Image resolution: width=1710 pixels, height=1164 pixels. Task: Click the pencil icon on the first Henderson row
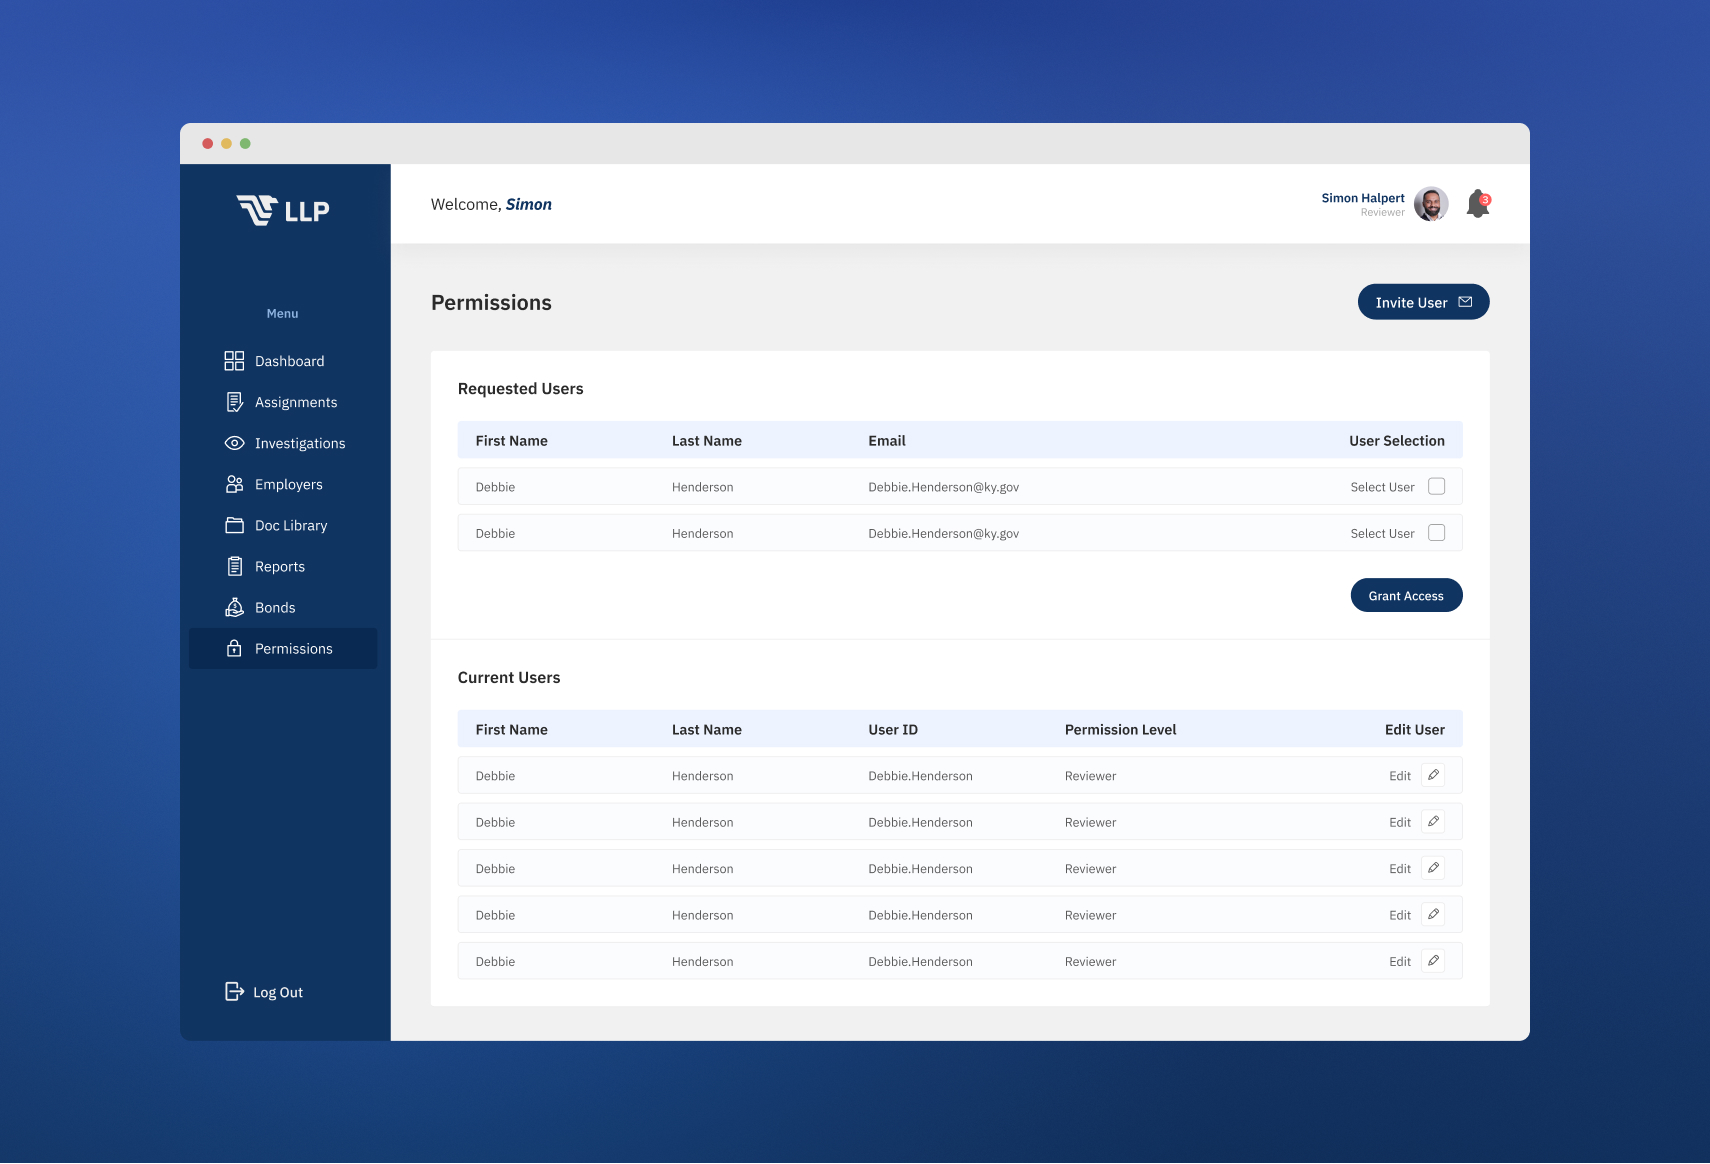1435,775
